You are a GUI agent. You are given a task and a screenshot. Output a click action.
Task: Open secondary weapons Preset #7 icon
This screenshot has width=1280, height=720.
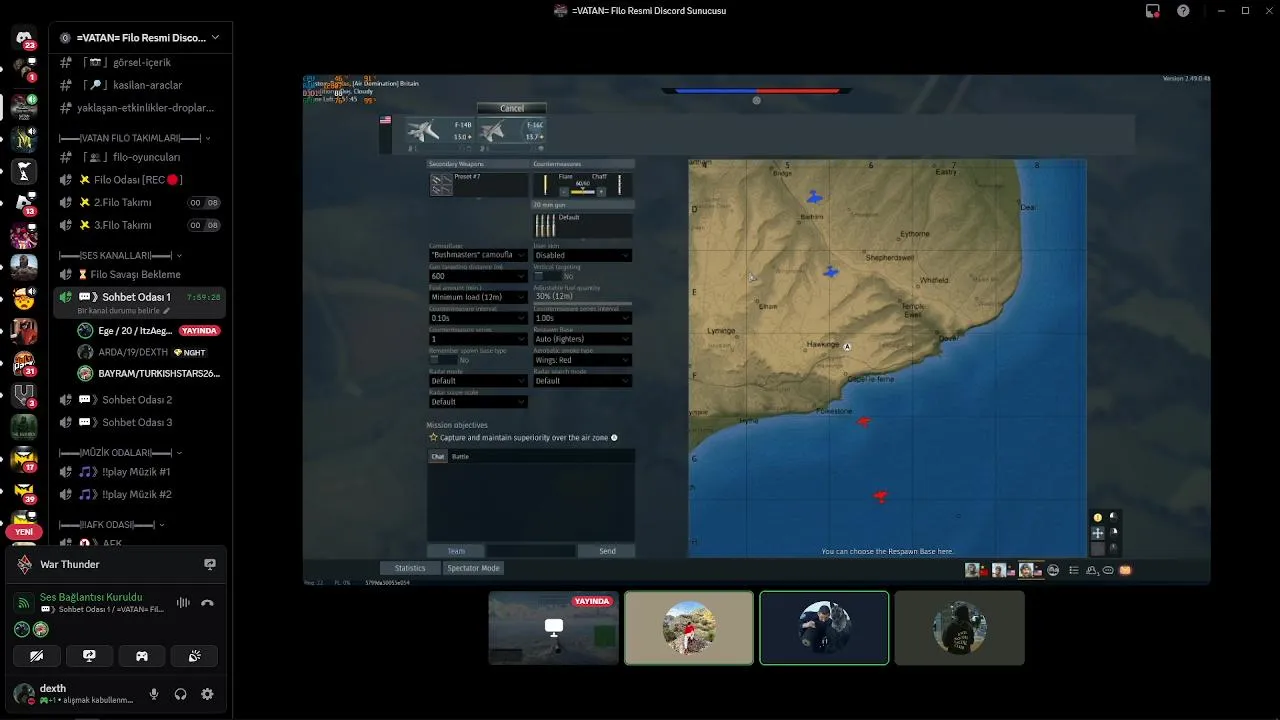[x=441, y=184]
